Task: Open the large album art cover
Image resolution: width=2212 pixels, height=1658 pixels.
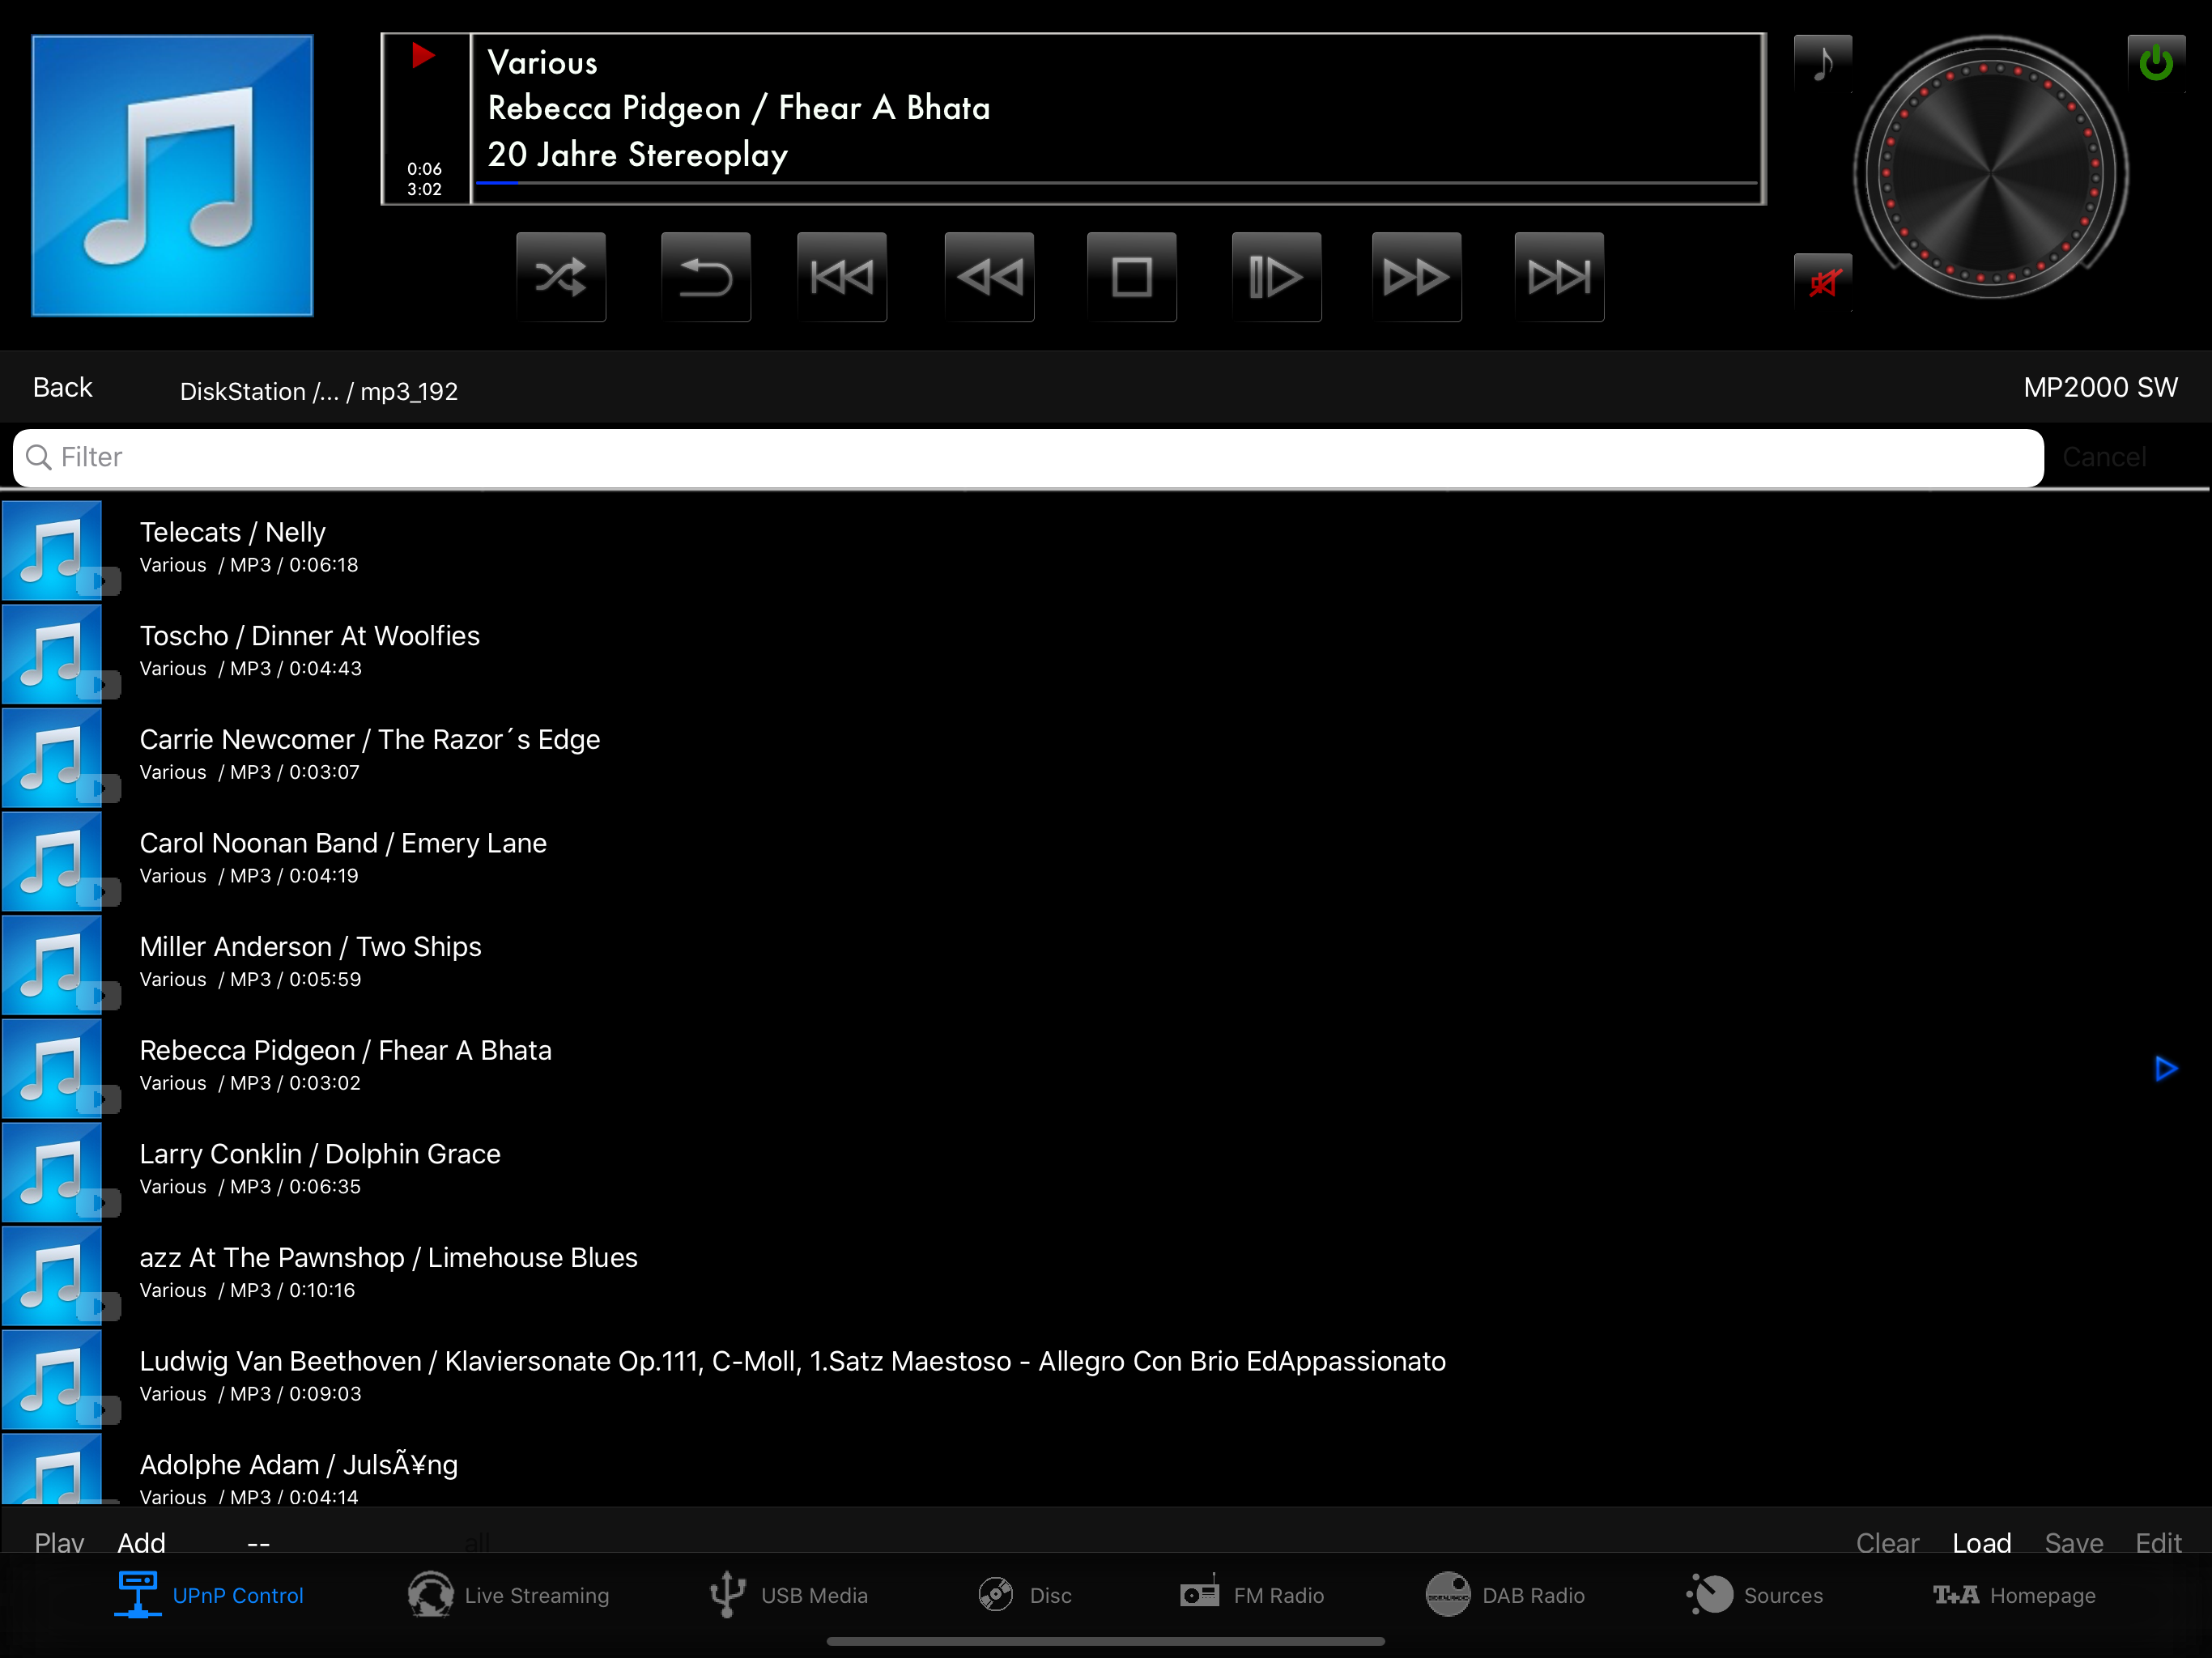Action: click(x=172, y=176)
